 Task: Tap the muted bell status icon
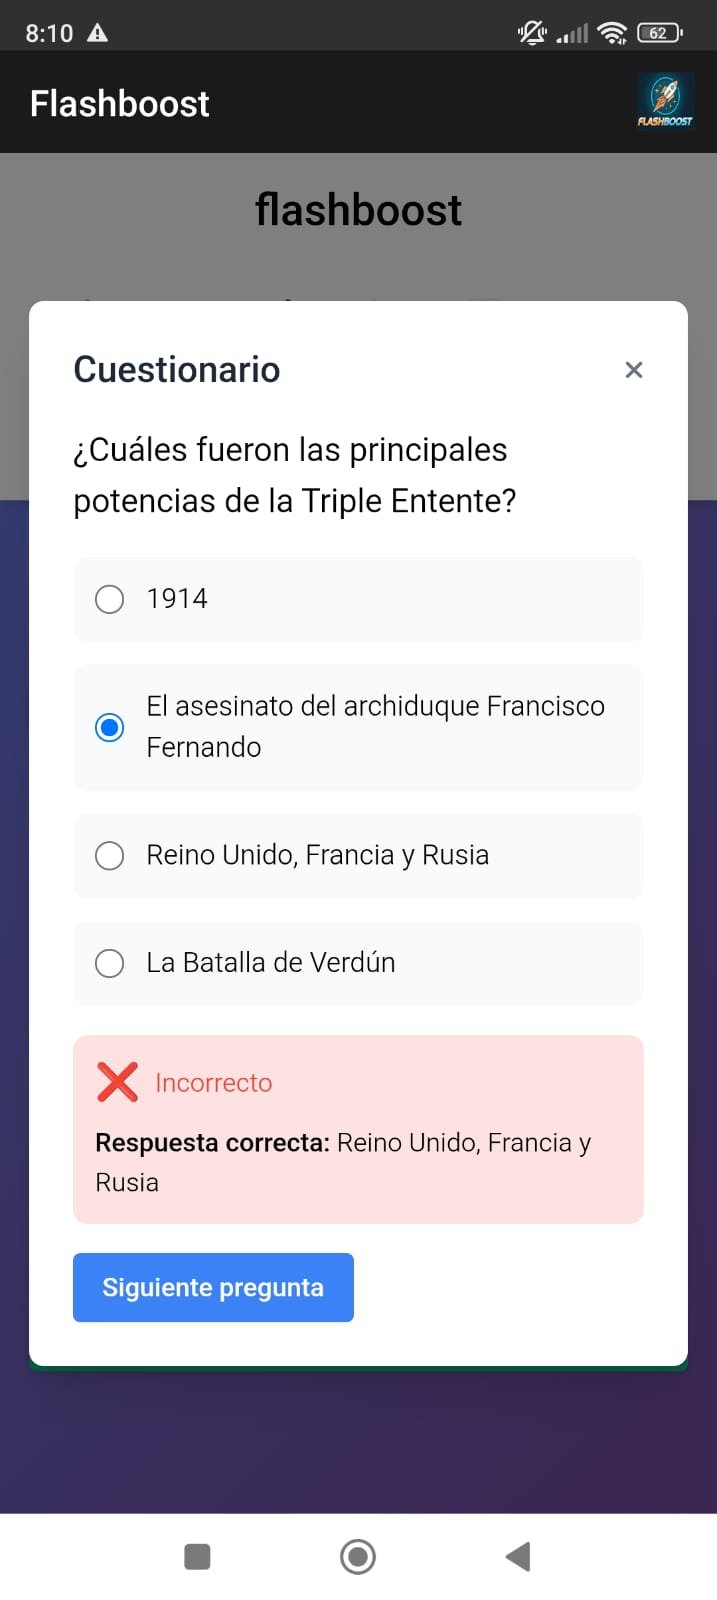[x=532, y=33]
